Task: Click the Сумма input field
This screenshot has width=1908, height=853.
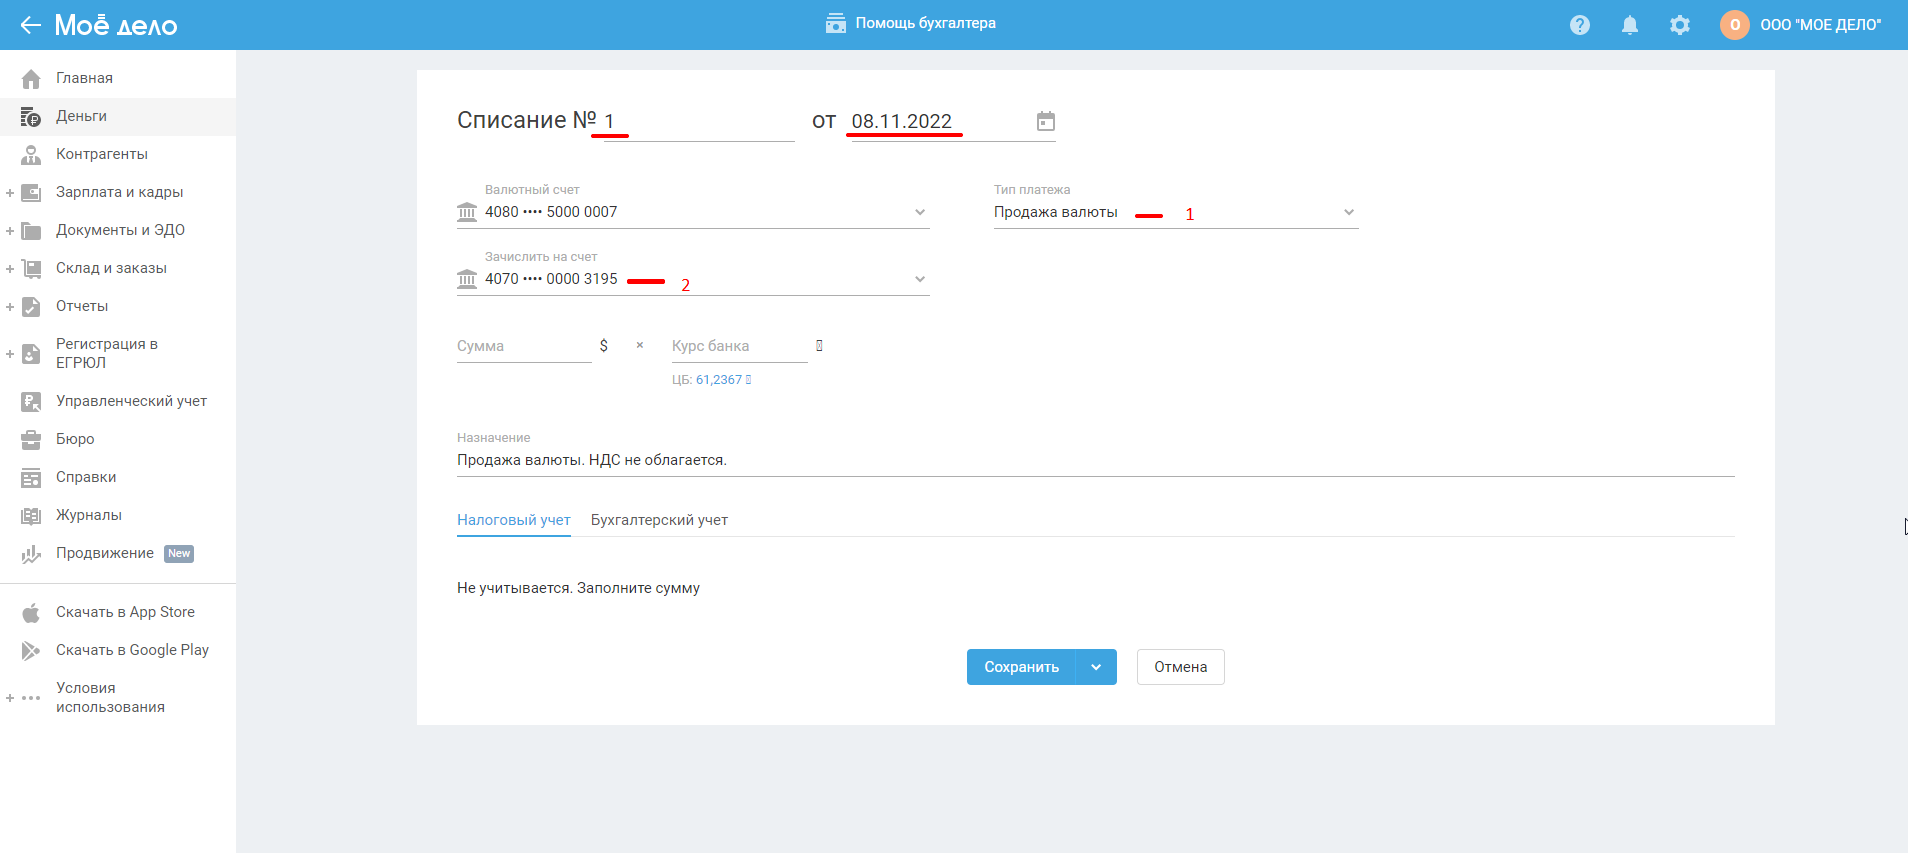Action: point(523,346)
